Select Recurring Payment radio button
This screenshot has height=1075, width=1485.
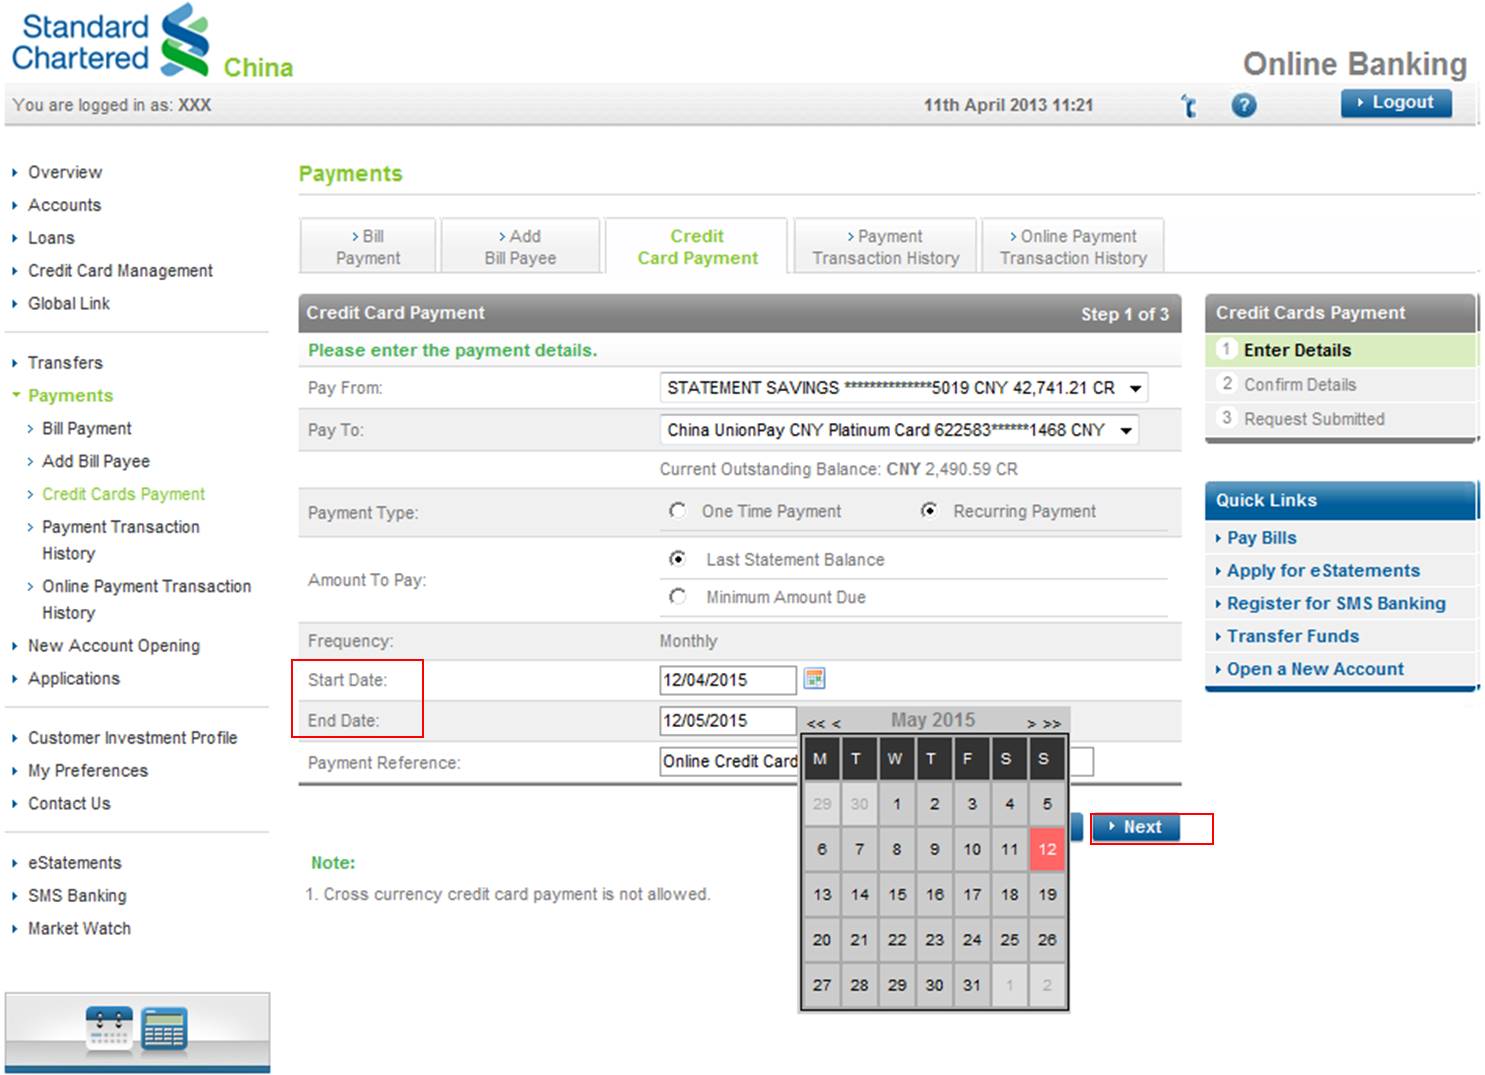point(929,511)
